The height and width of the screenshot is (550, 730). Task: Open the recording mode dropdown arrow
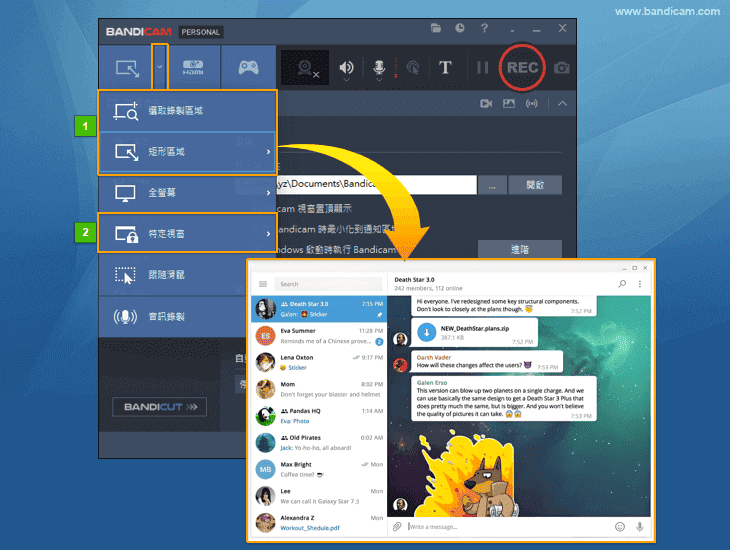(x=160, y=67)
